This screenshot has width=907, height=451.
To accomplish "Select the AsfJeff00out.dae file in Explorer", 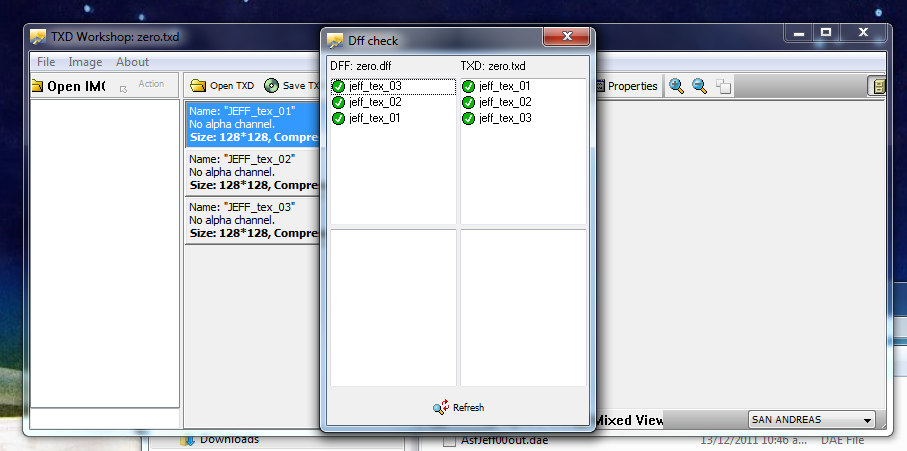I will click(505, 441).
